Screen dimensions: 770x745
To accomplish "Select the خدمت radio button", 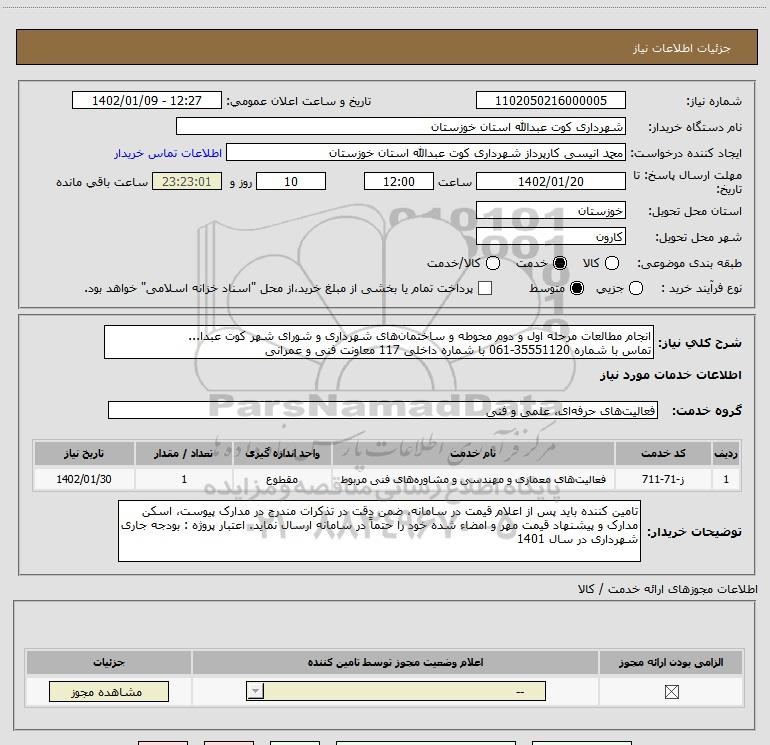I will (559, 263).
